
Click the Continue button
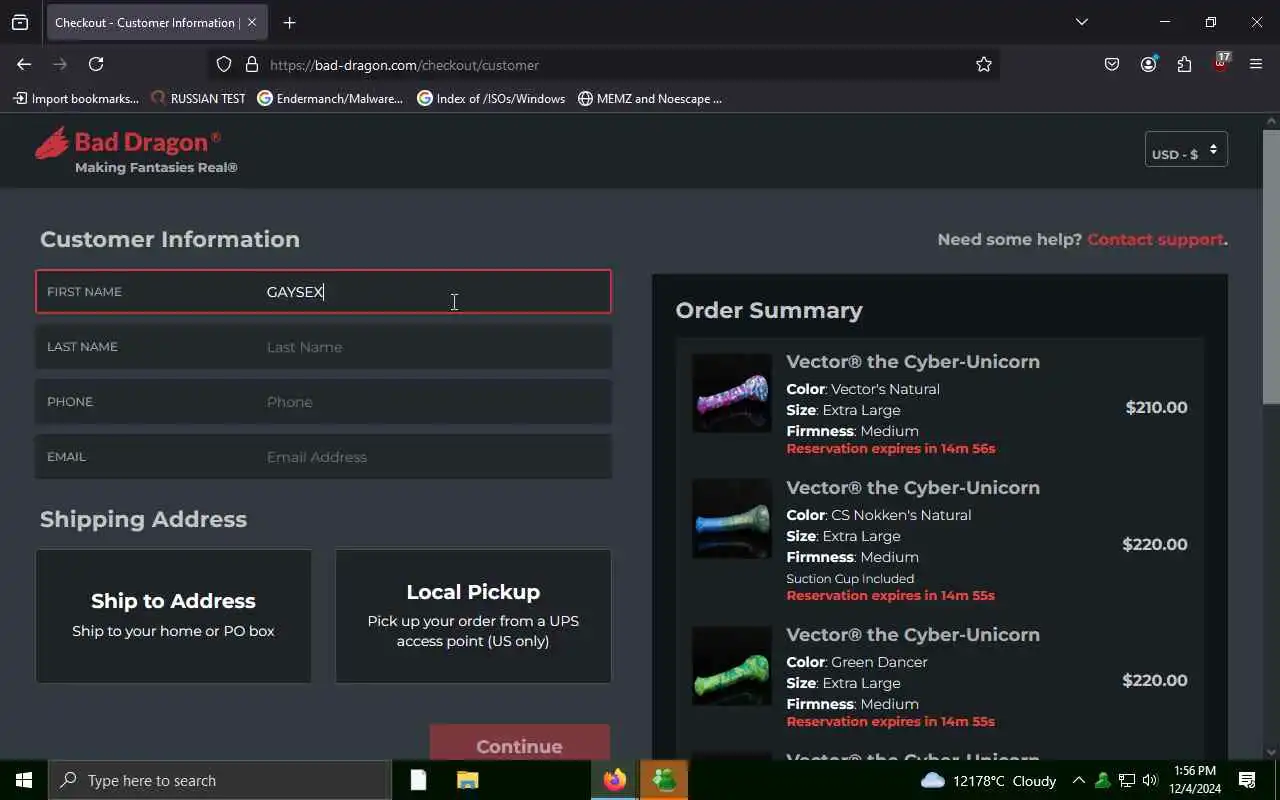[x=520, y=742]
